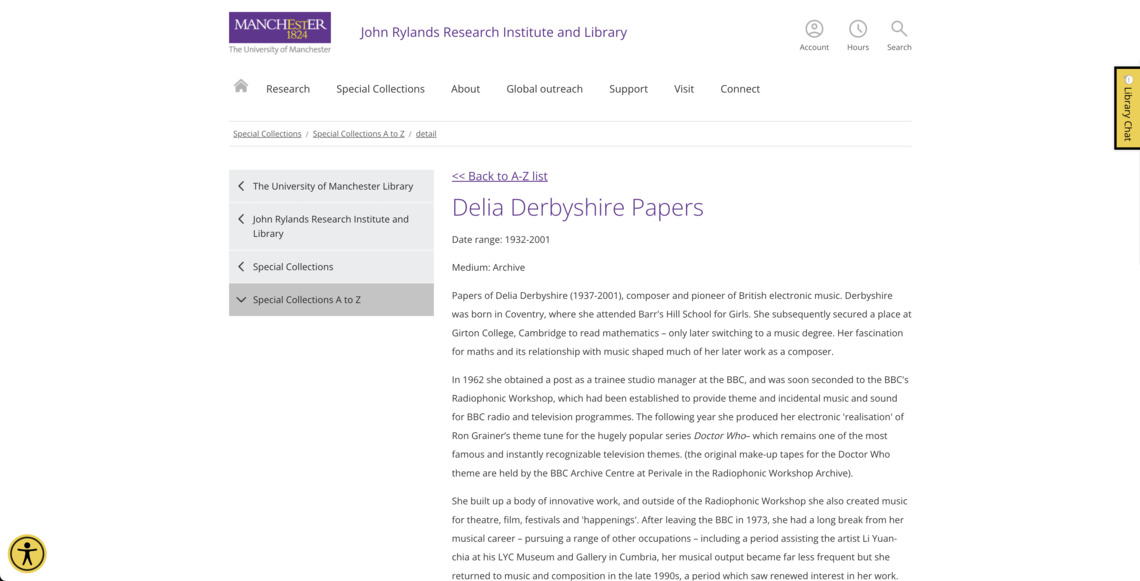Open the Research menu
This screenshot has height=581, width=1140.
tap(288, 89)
